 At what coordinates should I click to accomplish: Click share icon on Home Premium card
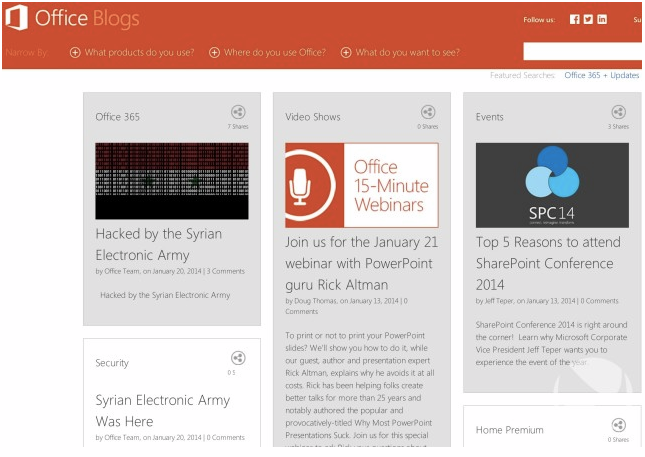pyautogui.click(x=618, y=425)
